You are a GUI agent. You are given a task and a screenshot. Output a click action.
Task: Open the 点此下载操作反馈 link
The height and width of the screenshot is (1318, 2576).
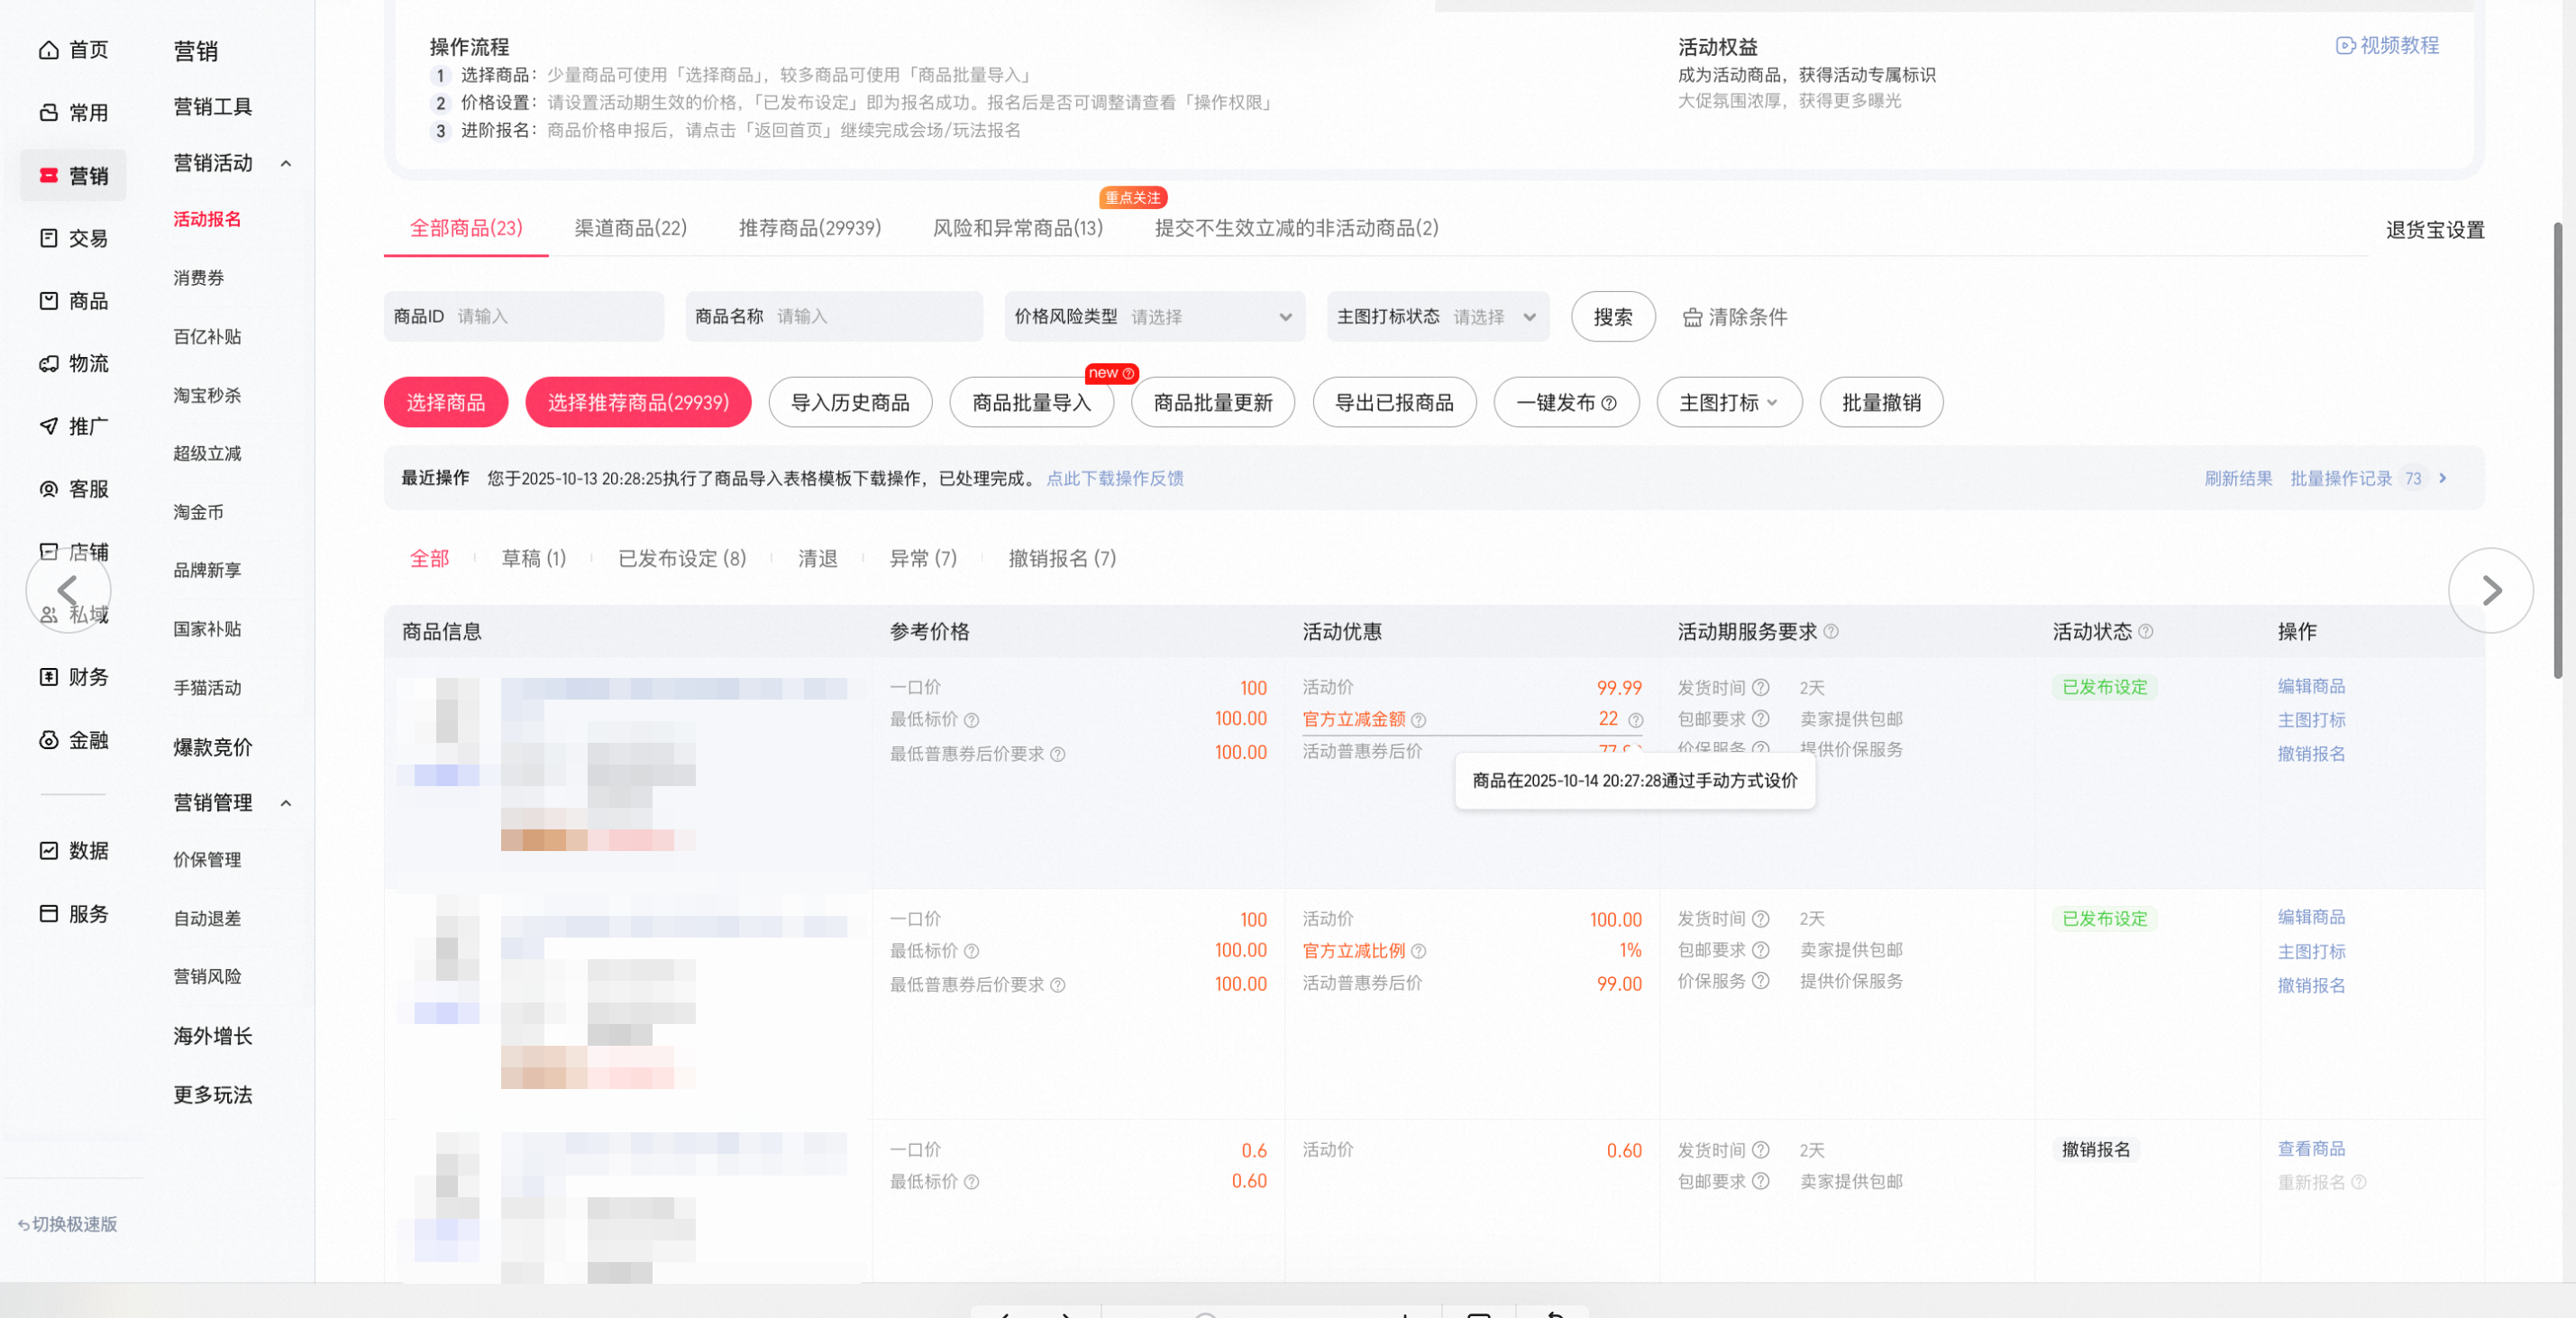click(1115, 479)
